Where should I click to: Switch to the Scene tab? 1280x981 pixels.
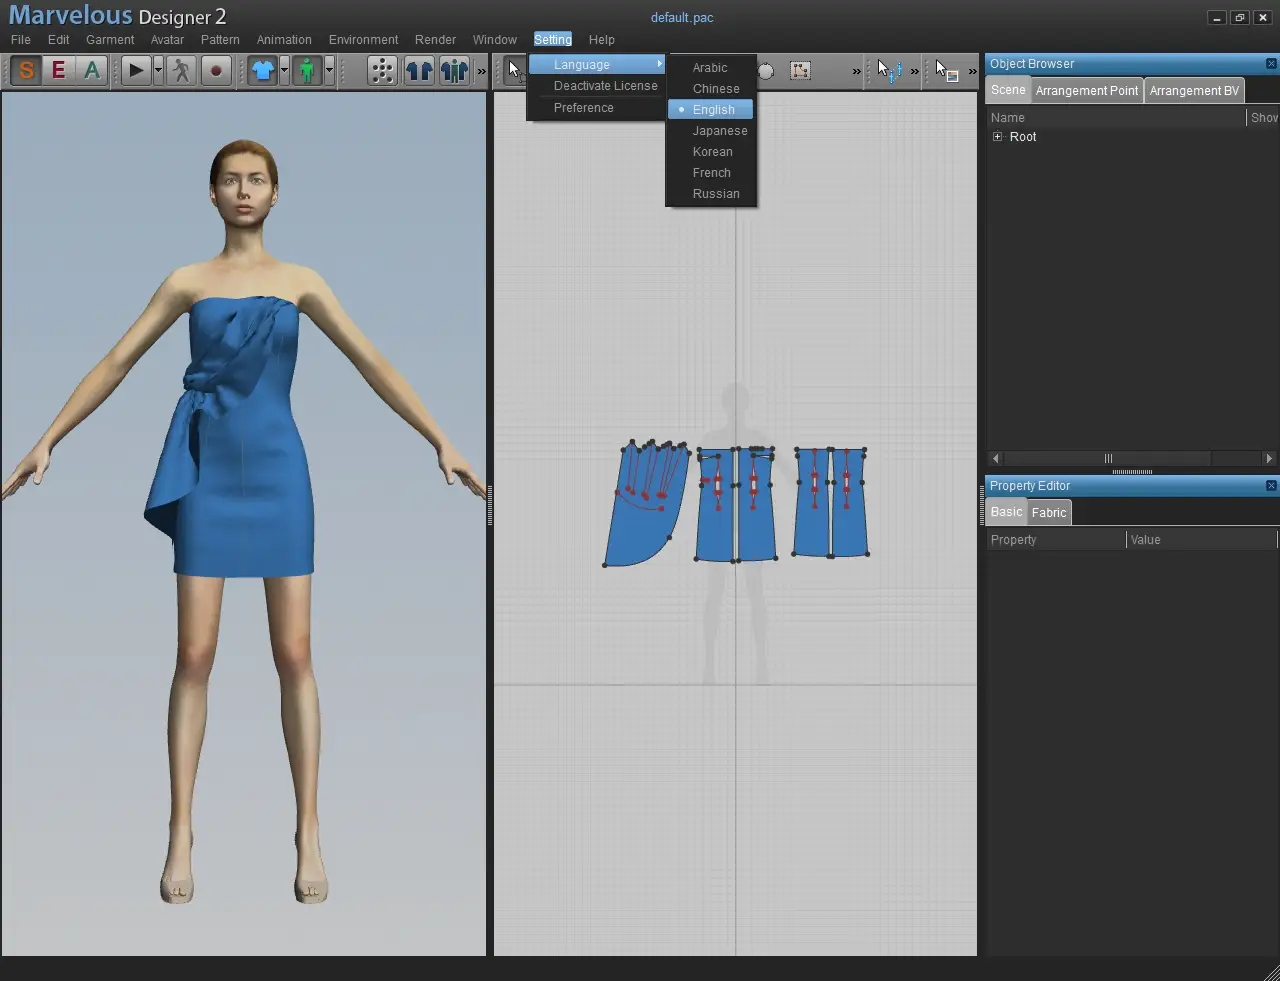click(x=1008, y=90)
